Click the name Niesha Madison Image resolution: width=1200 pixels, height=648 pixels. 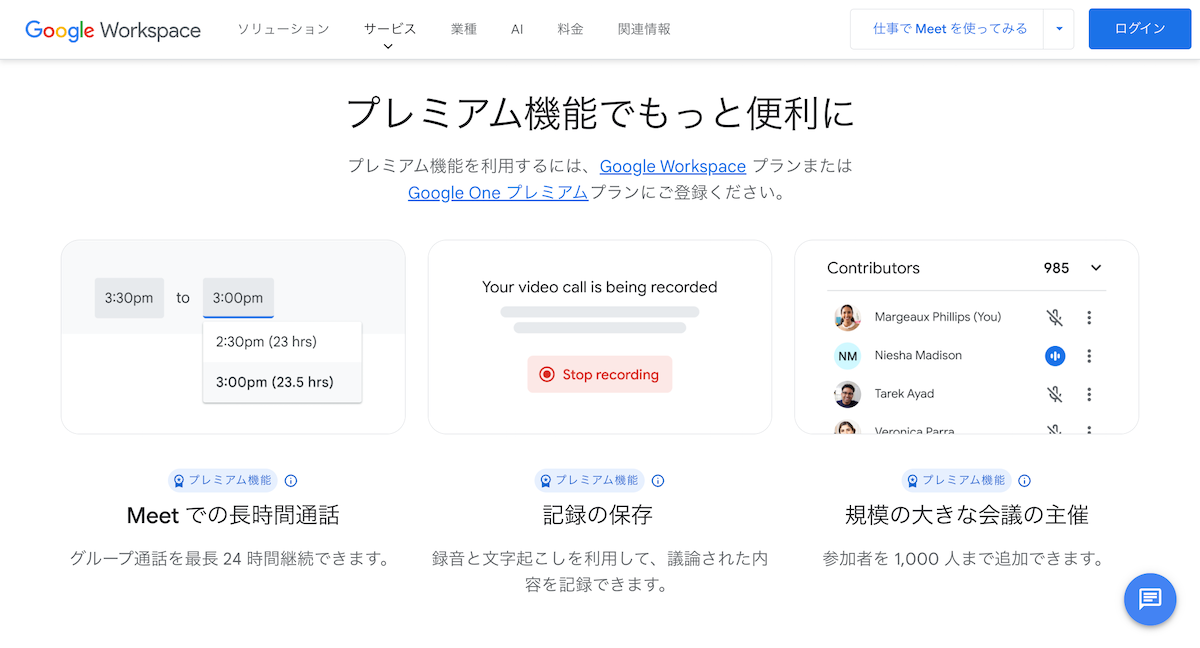tap(918, 355)
